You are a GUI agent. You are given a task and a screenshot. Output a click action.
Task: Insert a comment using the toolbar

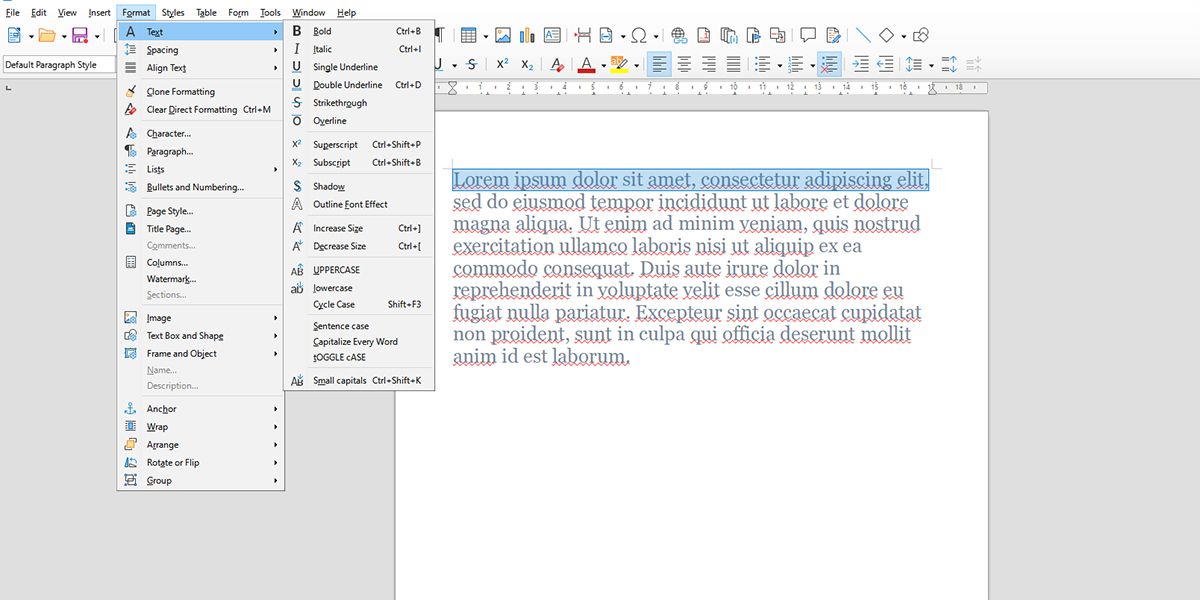(x=806, y=33)
